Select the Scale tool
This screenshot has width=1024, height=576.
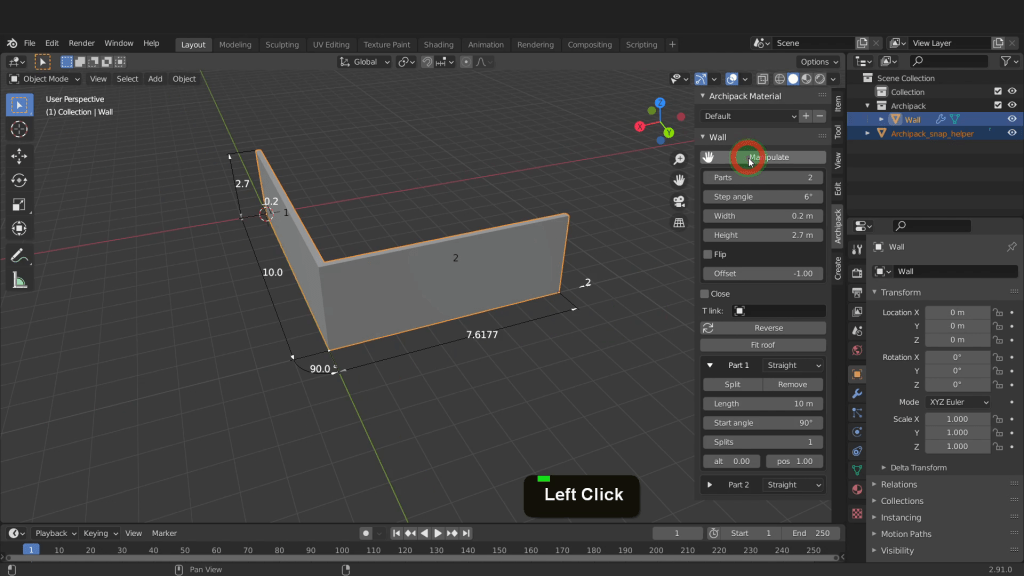point(18,204)
